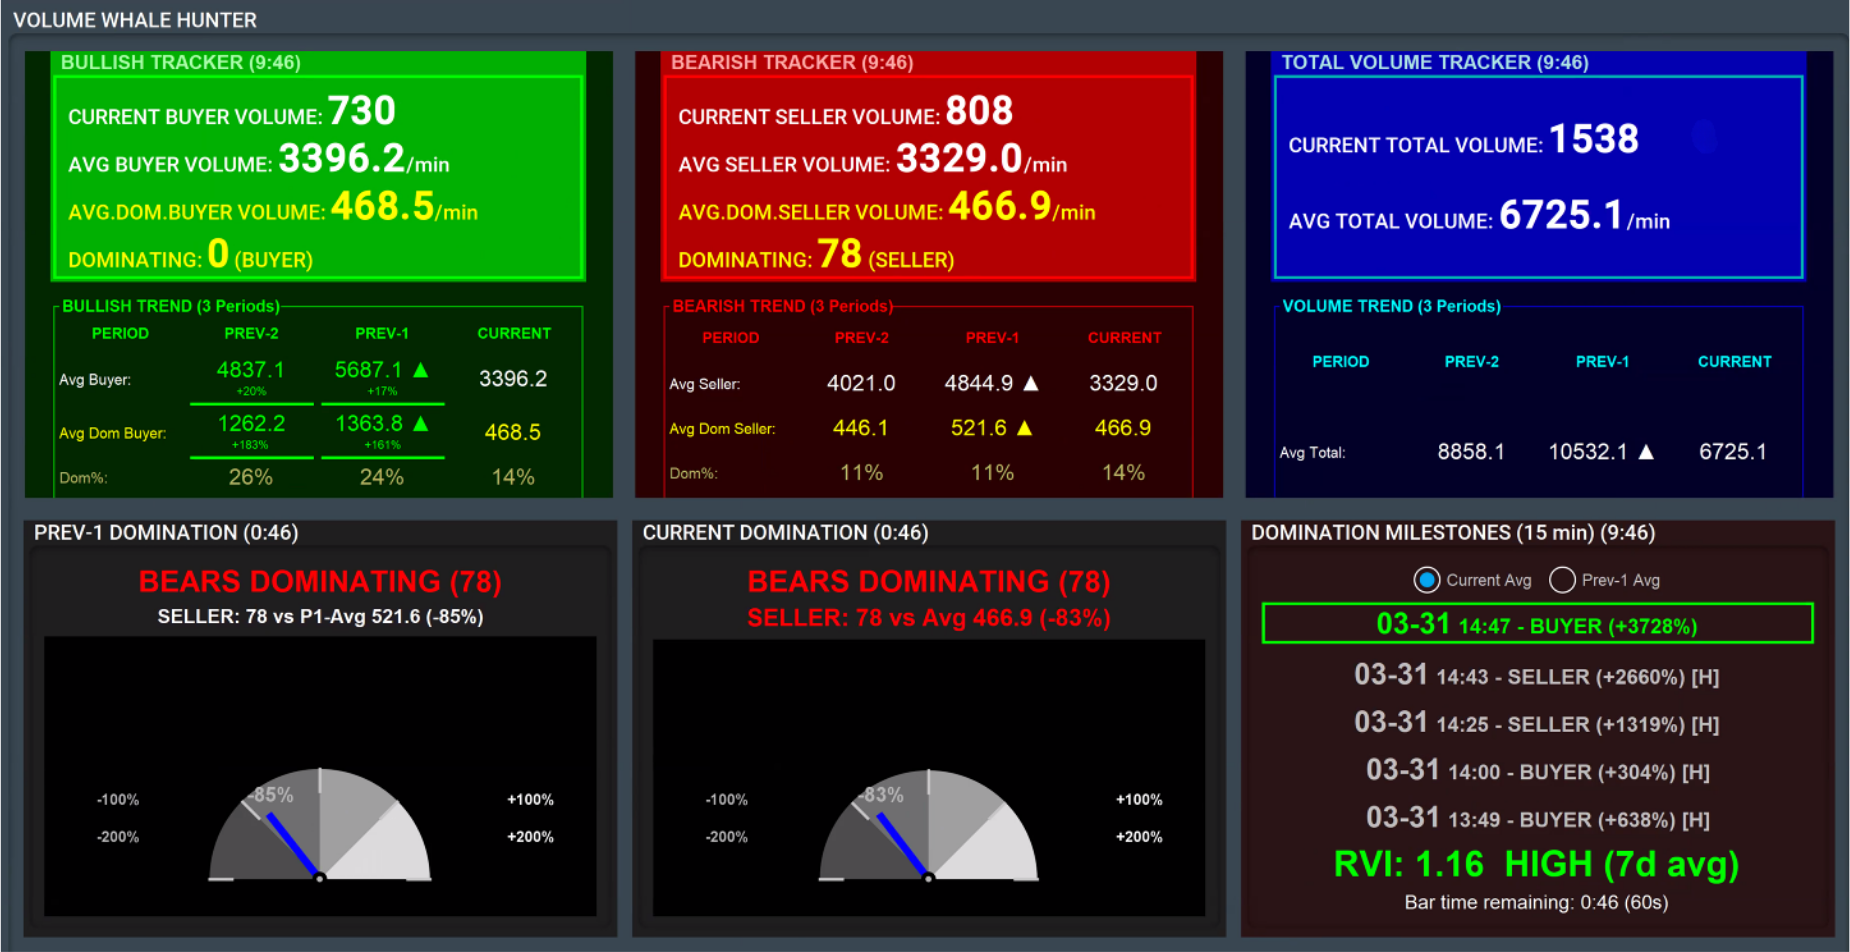Click the Bearish Tracker panel header
This screenshot has width=1850, height=952.
(791, 62)
